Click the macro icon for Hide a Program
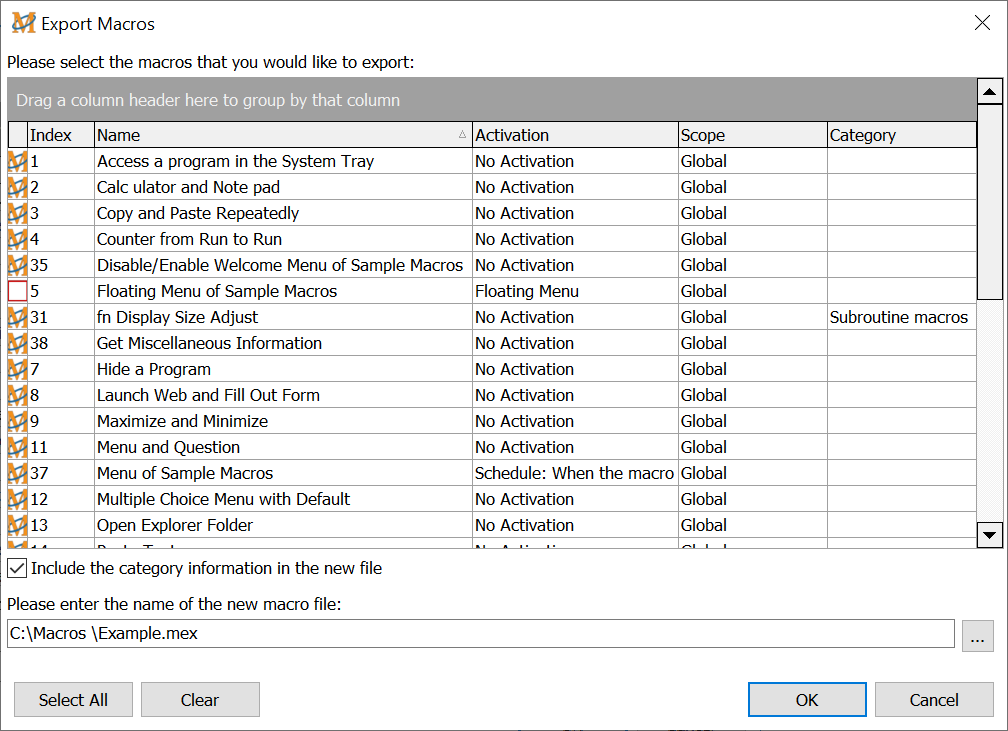 (x=17, y=369)
